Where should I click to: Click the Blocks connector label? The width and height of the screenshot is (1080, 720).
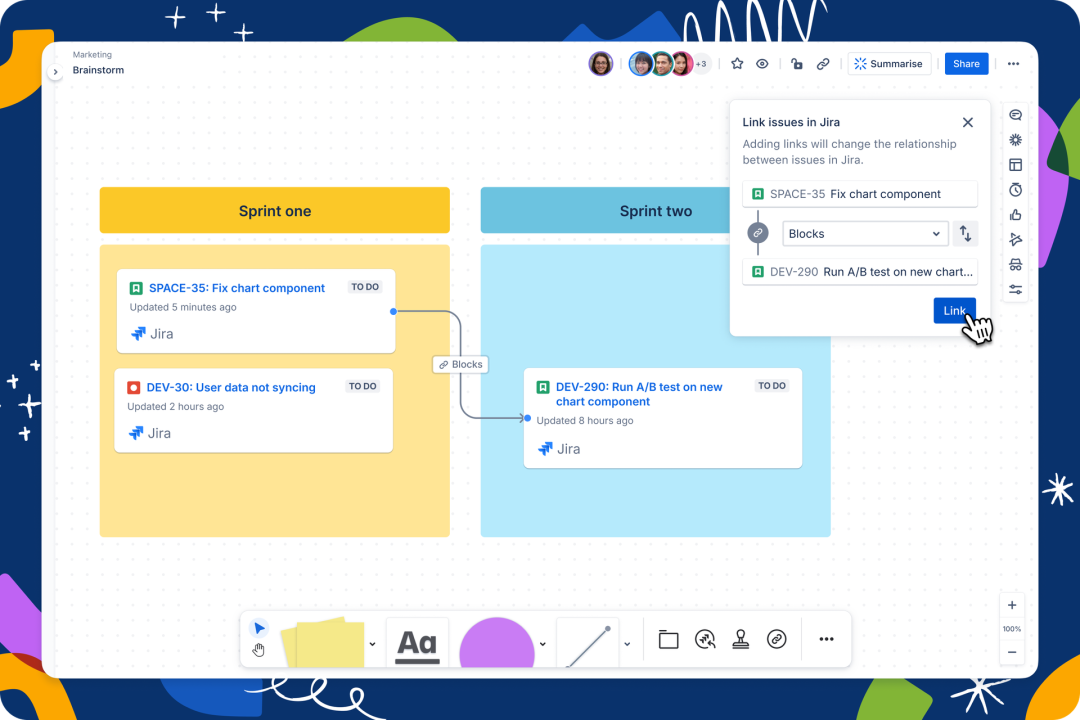coord(461,364)
